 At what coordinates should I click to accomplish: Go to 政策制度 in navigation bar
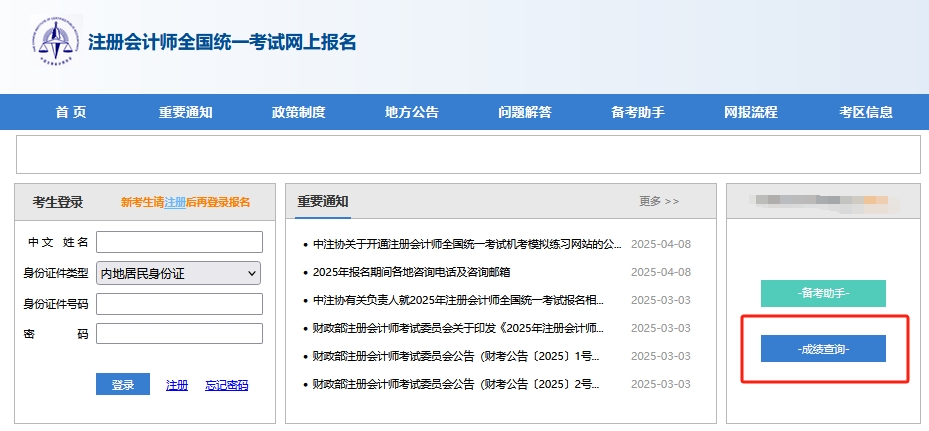coord(298,113)
